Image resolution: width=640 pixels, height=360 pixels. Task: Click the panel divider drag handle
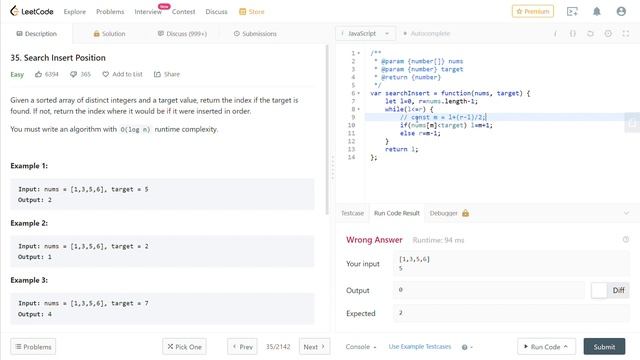tap(333, 167)
